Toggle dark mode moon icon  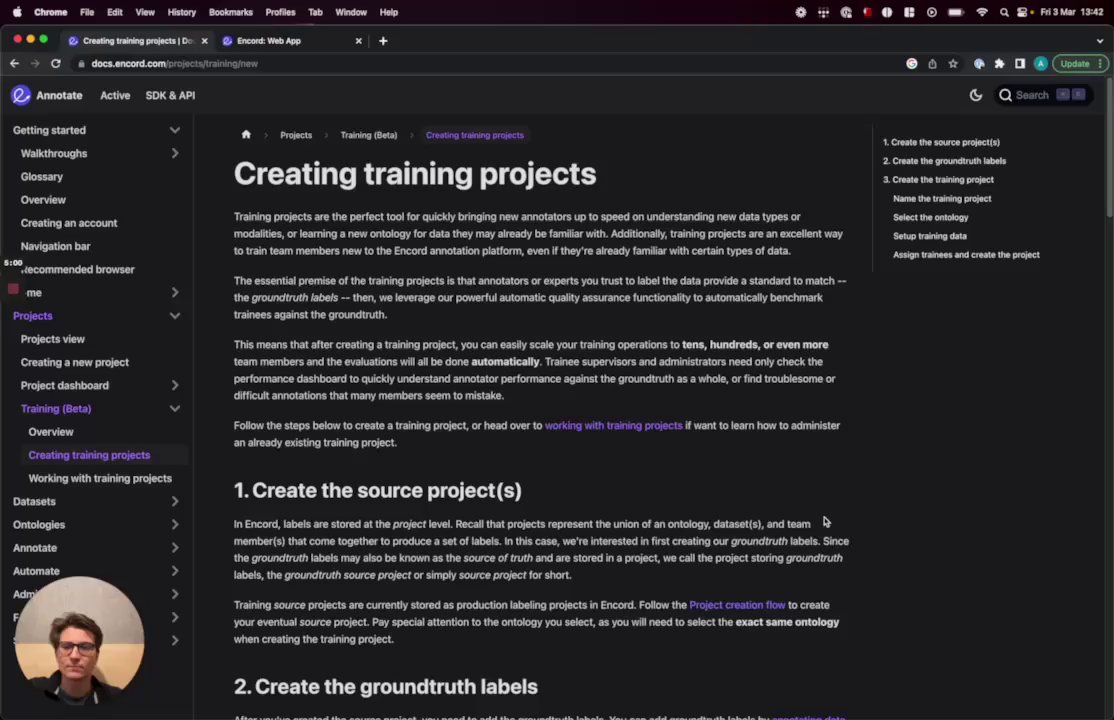click(975, 95)
